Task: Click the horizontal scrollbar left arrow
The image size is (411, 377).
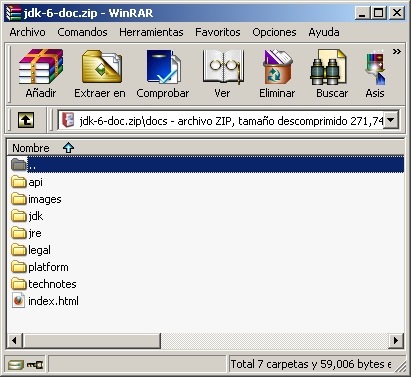Action: click(x=14, y=340)
